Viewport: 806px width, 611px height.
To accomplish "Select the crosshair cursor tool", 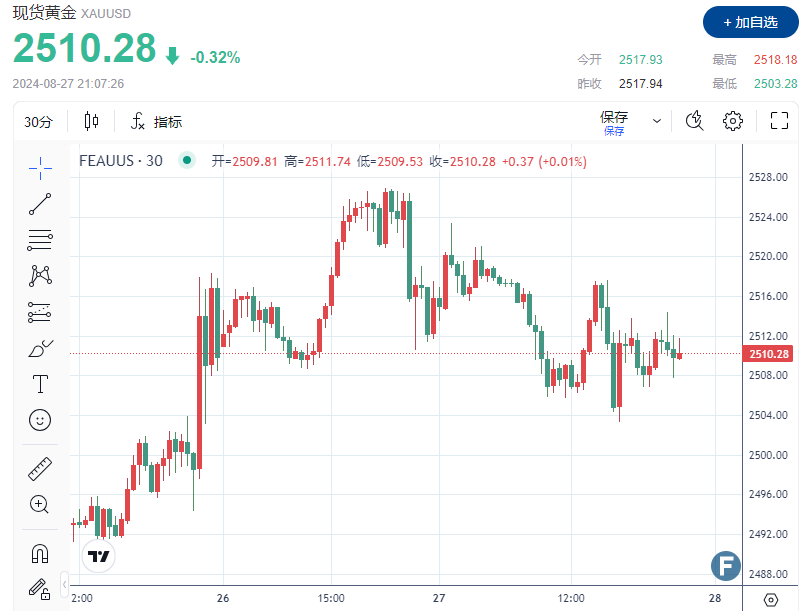I will click(40, 168).
